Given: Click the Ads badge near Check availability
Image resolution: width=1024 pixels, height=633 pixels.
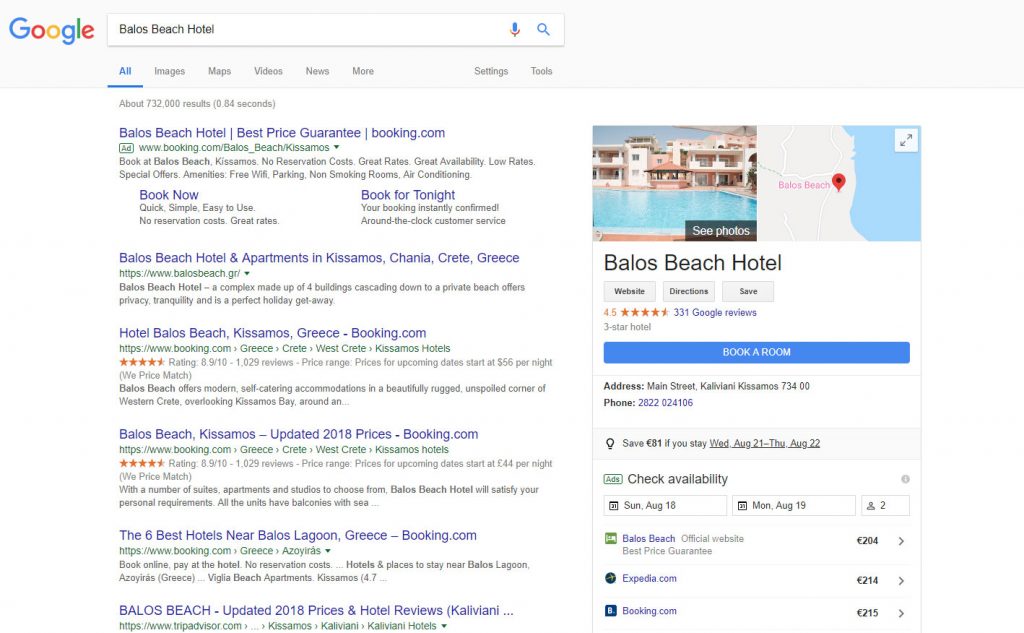Looking at the screenshot, I should point(613,479).
